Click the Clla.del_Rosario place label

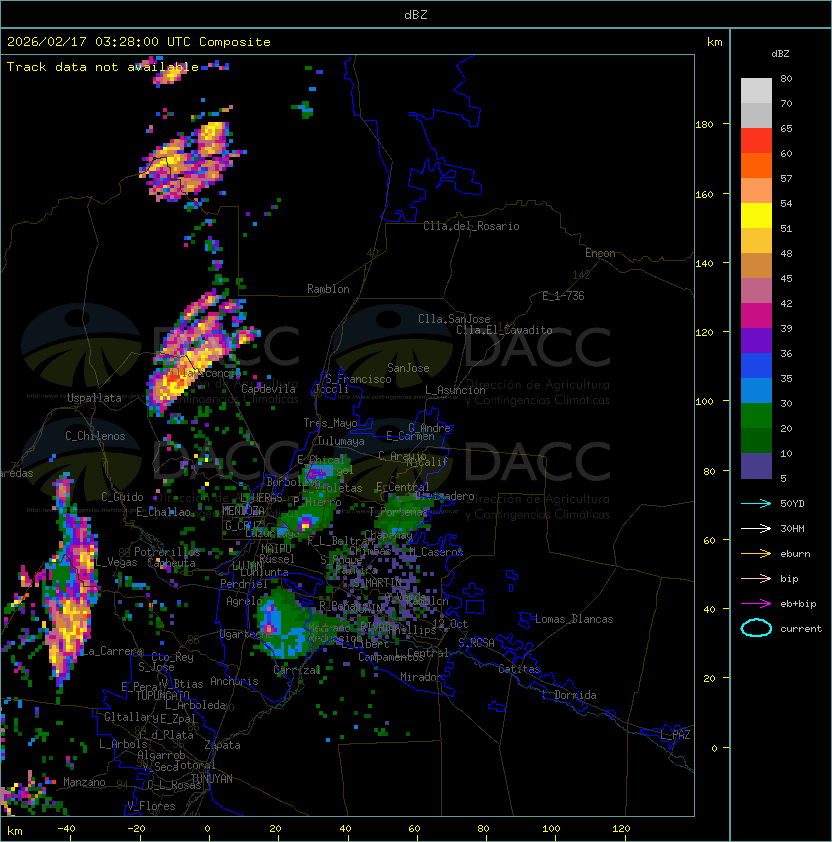pos(471,226)
